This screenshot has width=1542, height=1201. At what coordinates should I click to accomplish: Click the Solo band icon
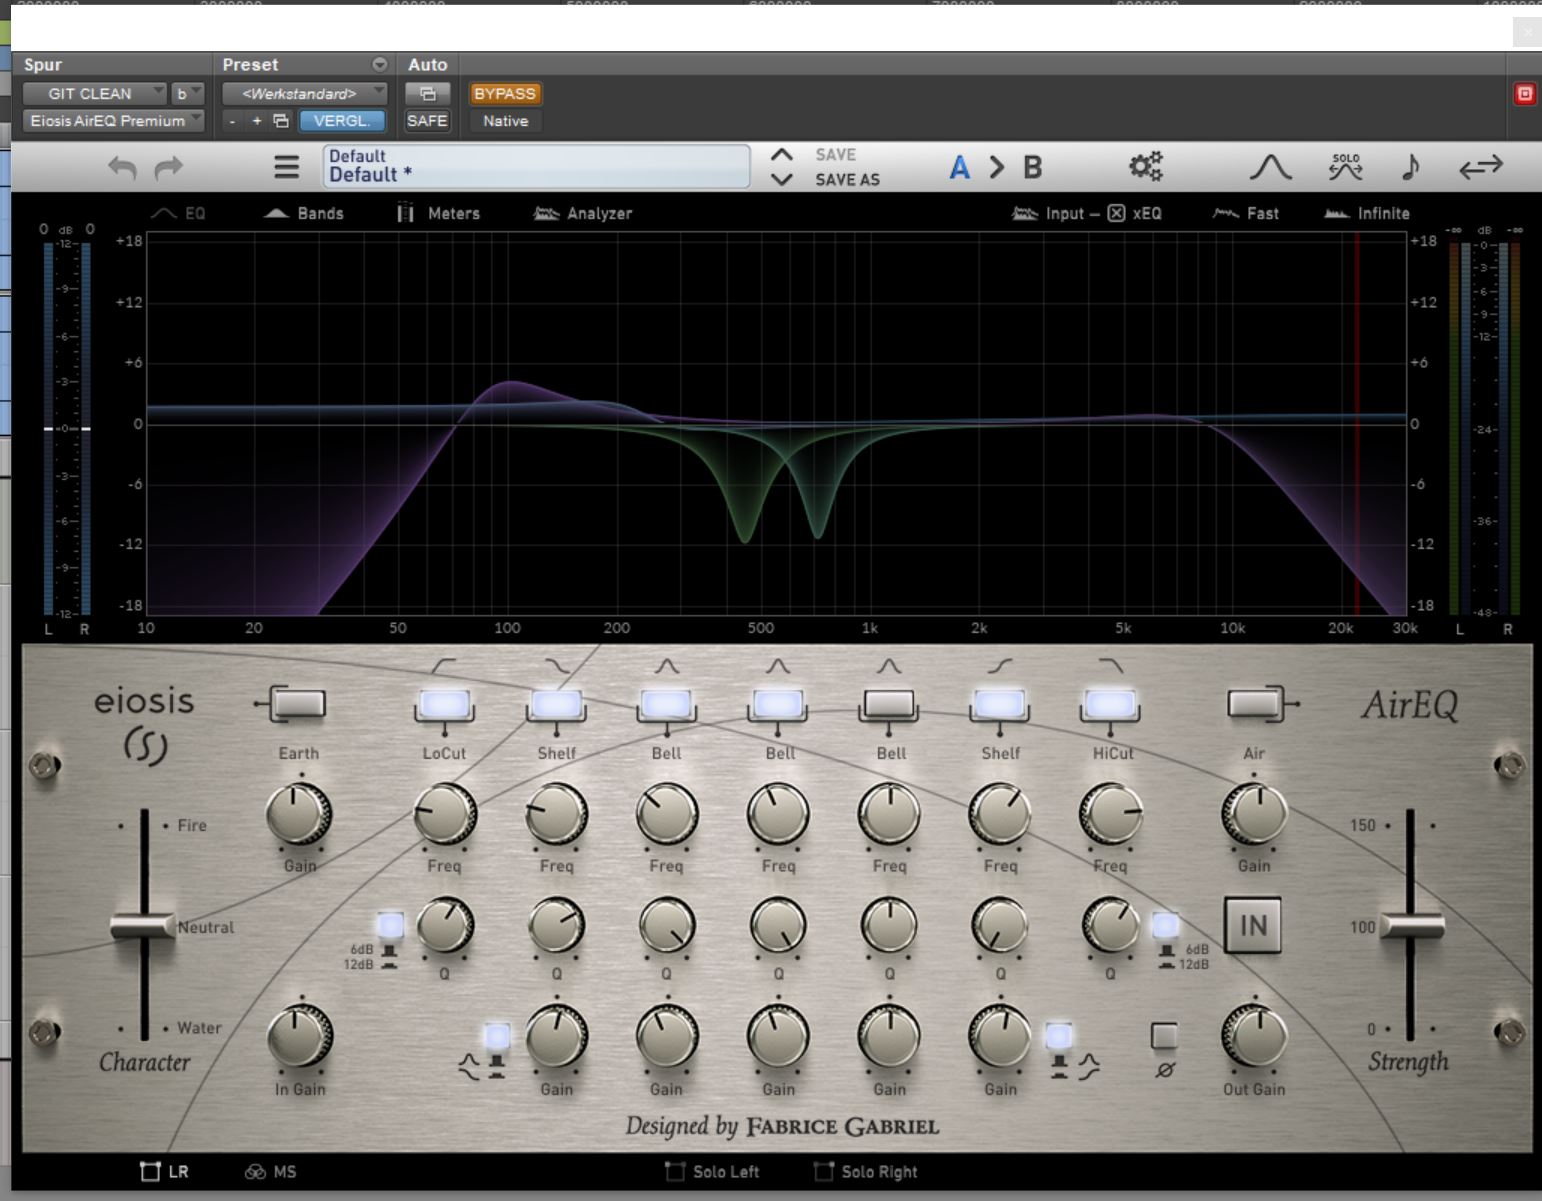pos(1346,167)
